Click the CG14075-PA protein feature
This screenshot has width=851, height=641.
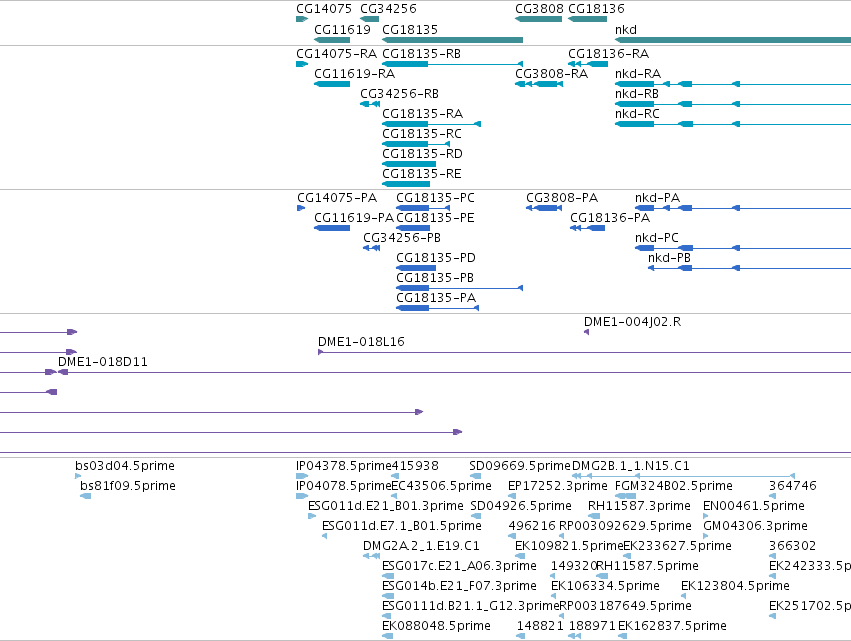(x=301, y=208)
